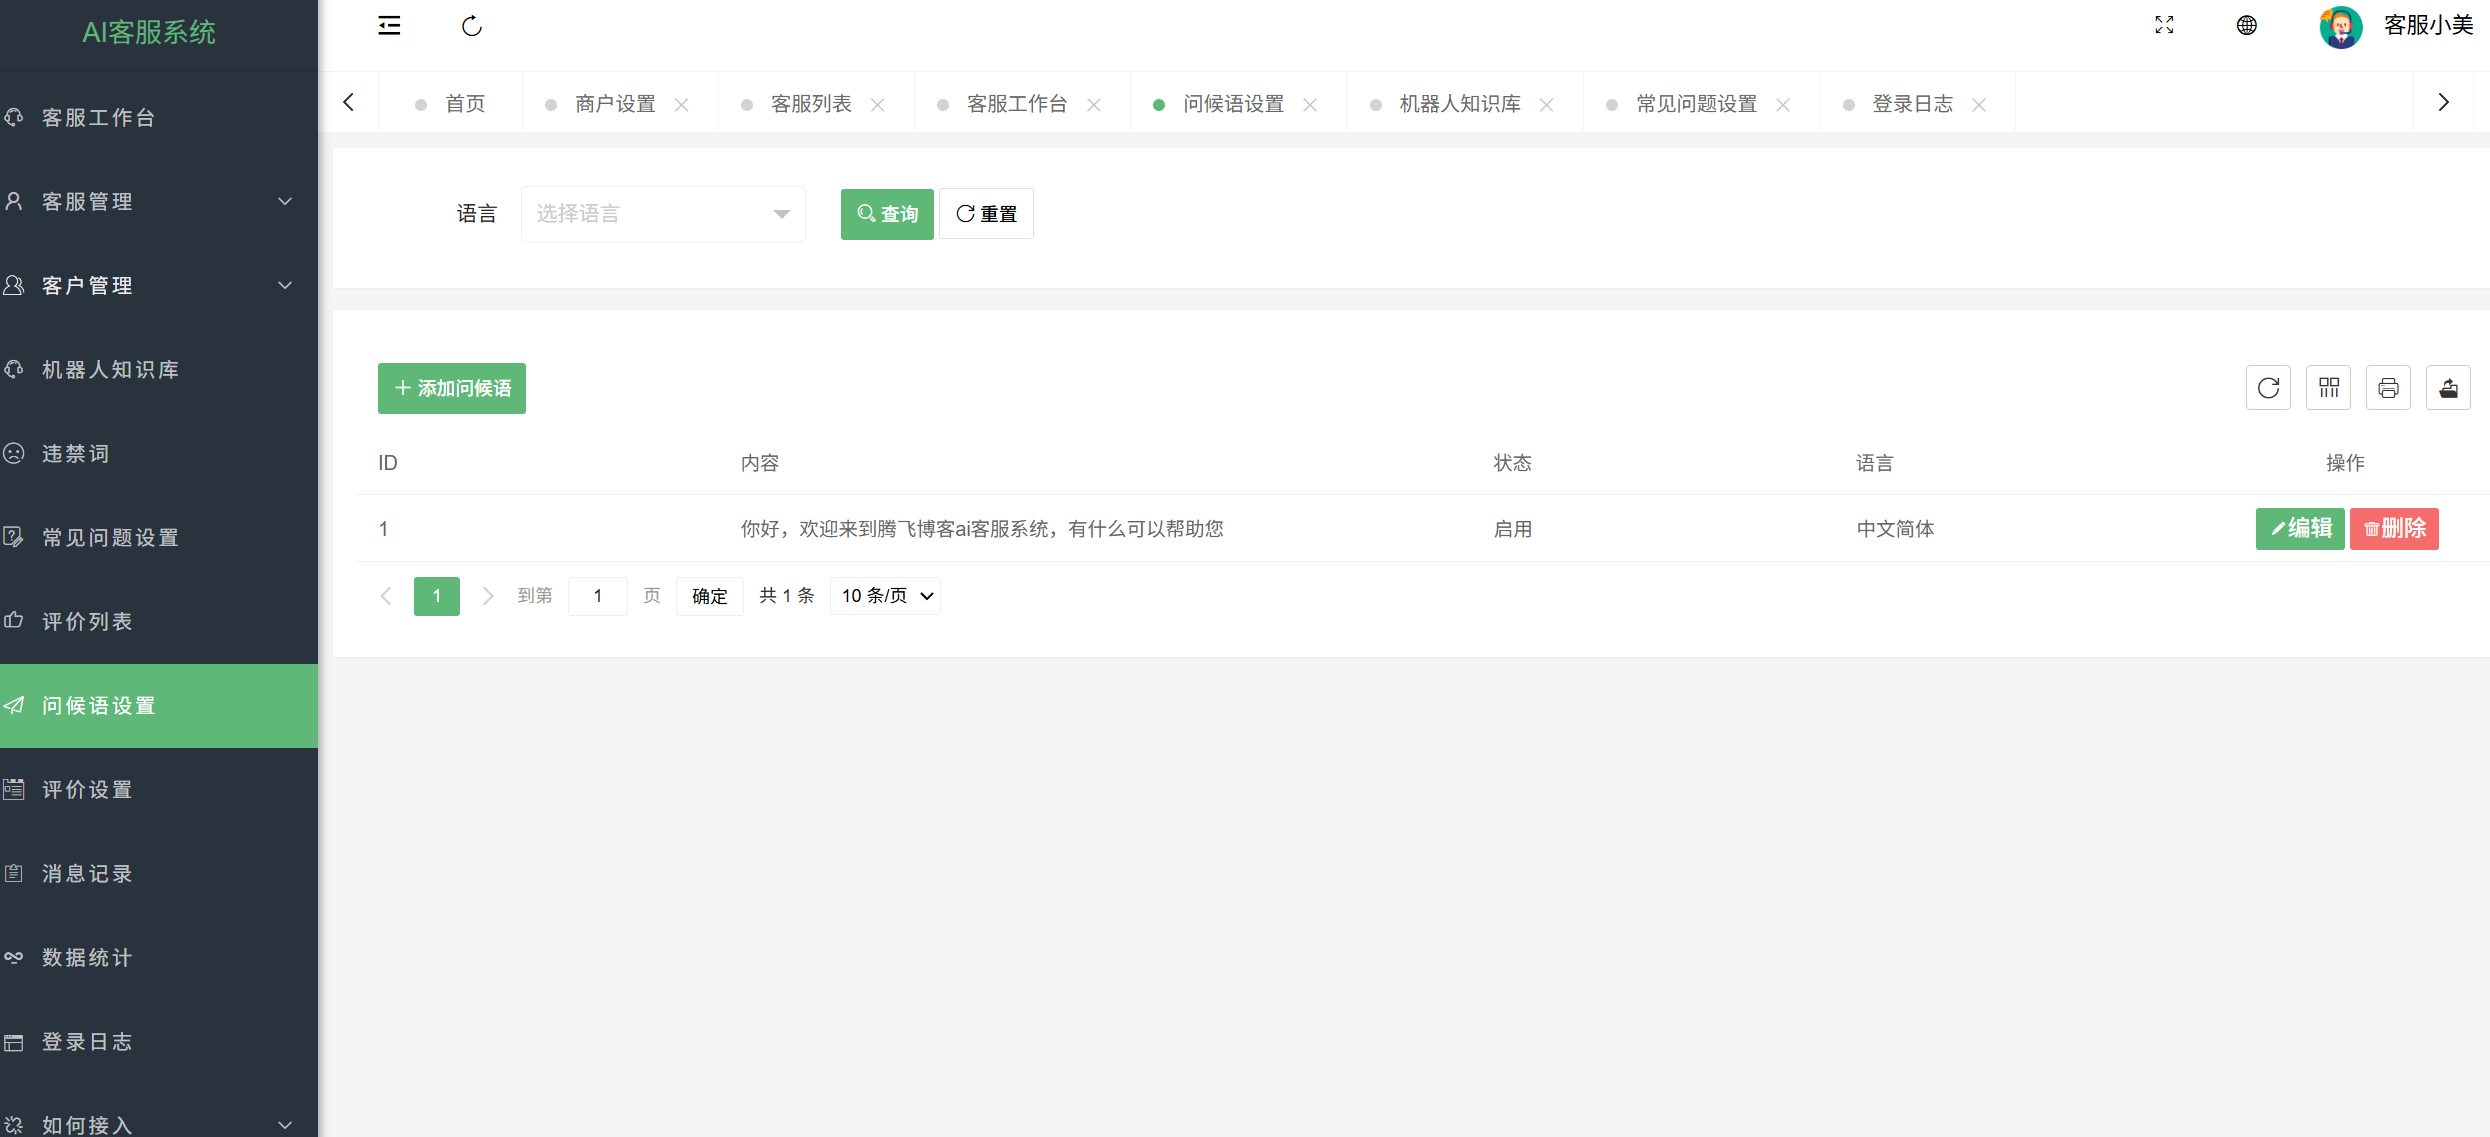This screenshot has width=2490, height=1137.
Task: Refresh the greeting table data
Action: (2268, 387)
